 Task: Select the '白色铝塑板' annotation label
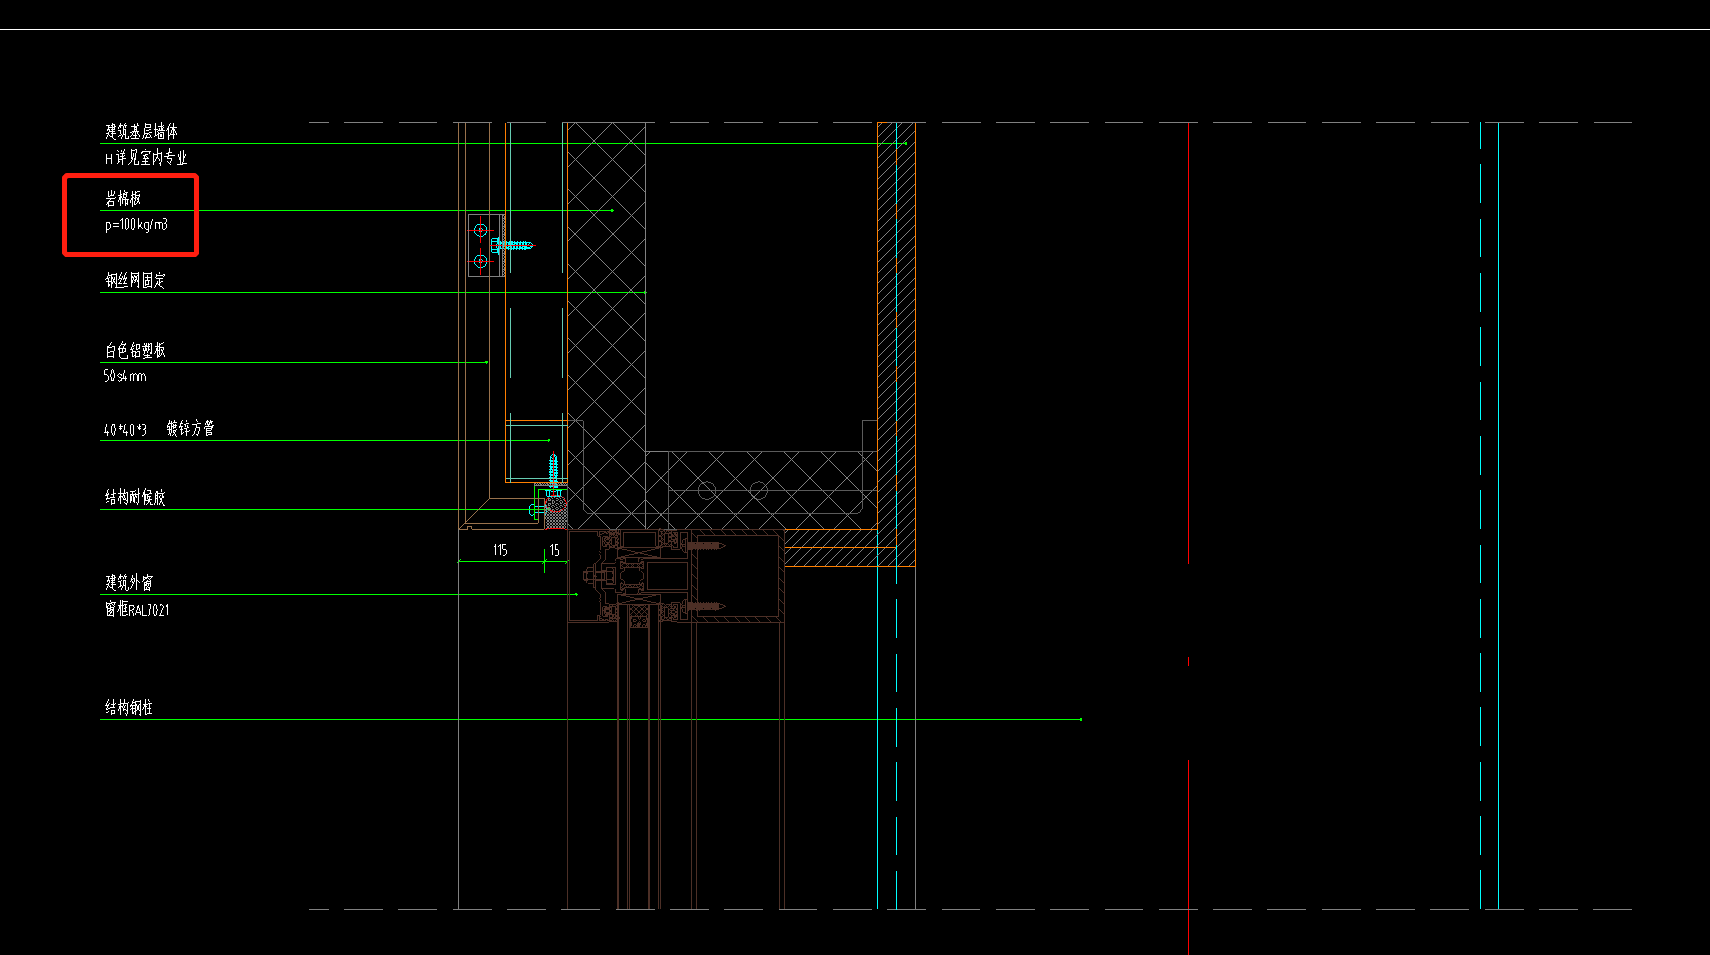(136, 350)
